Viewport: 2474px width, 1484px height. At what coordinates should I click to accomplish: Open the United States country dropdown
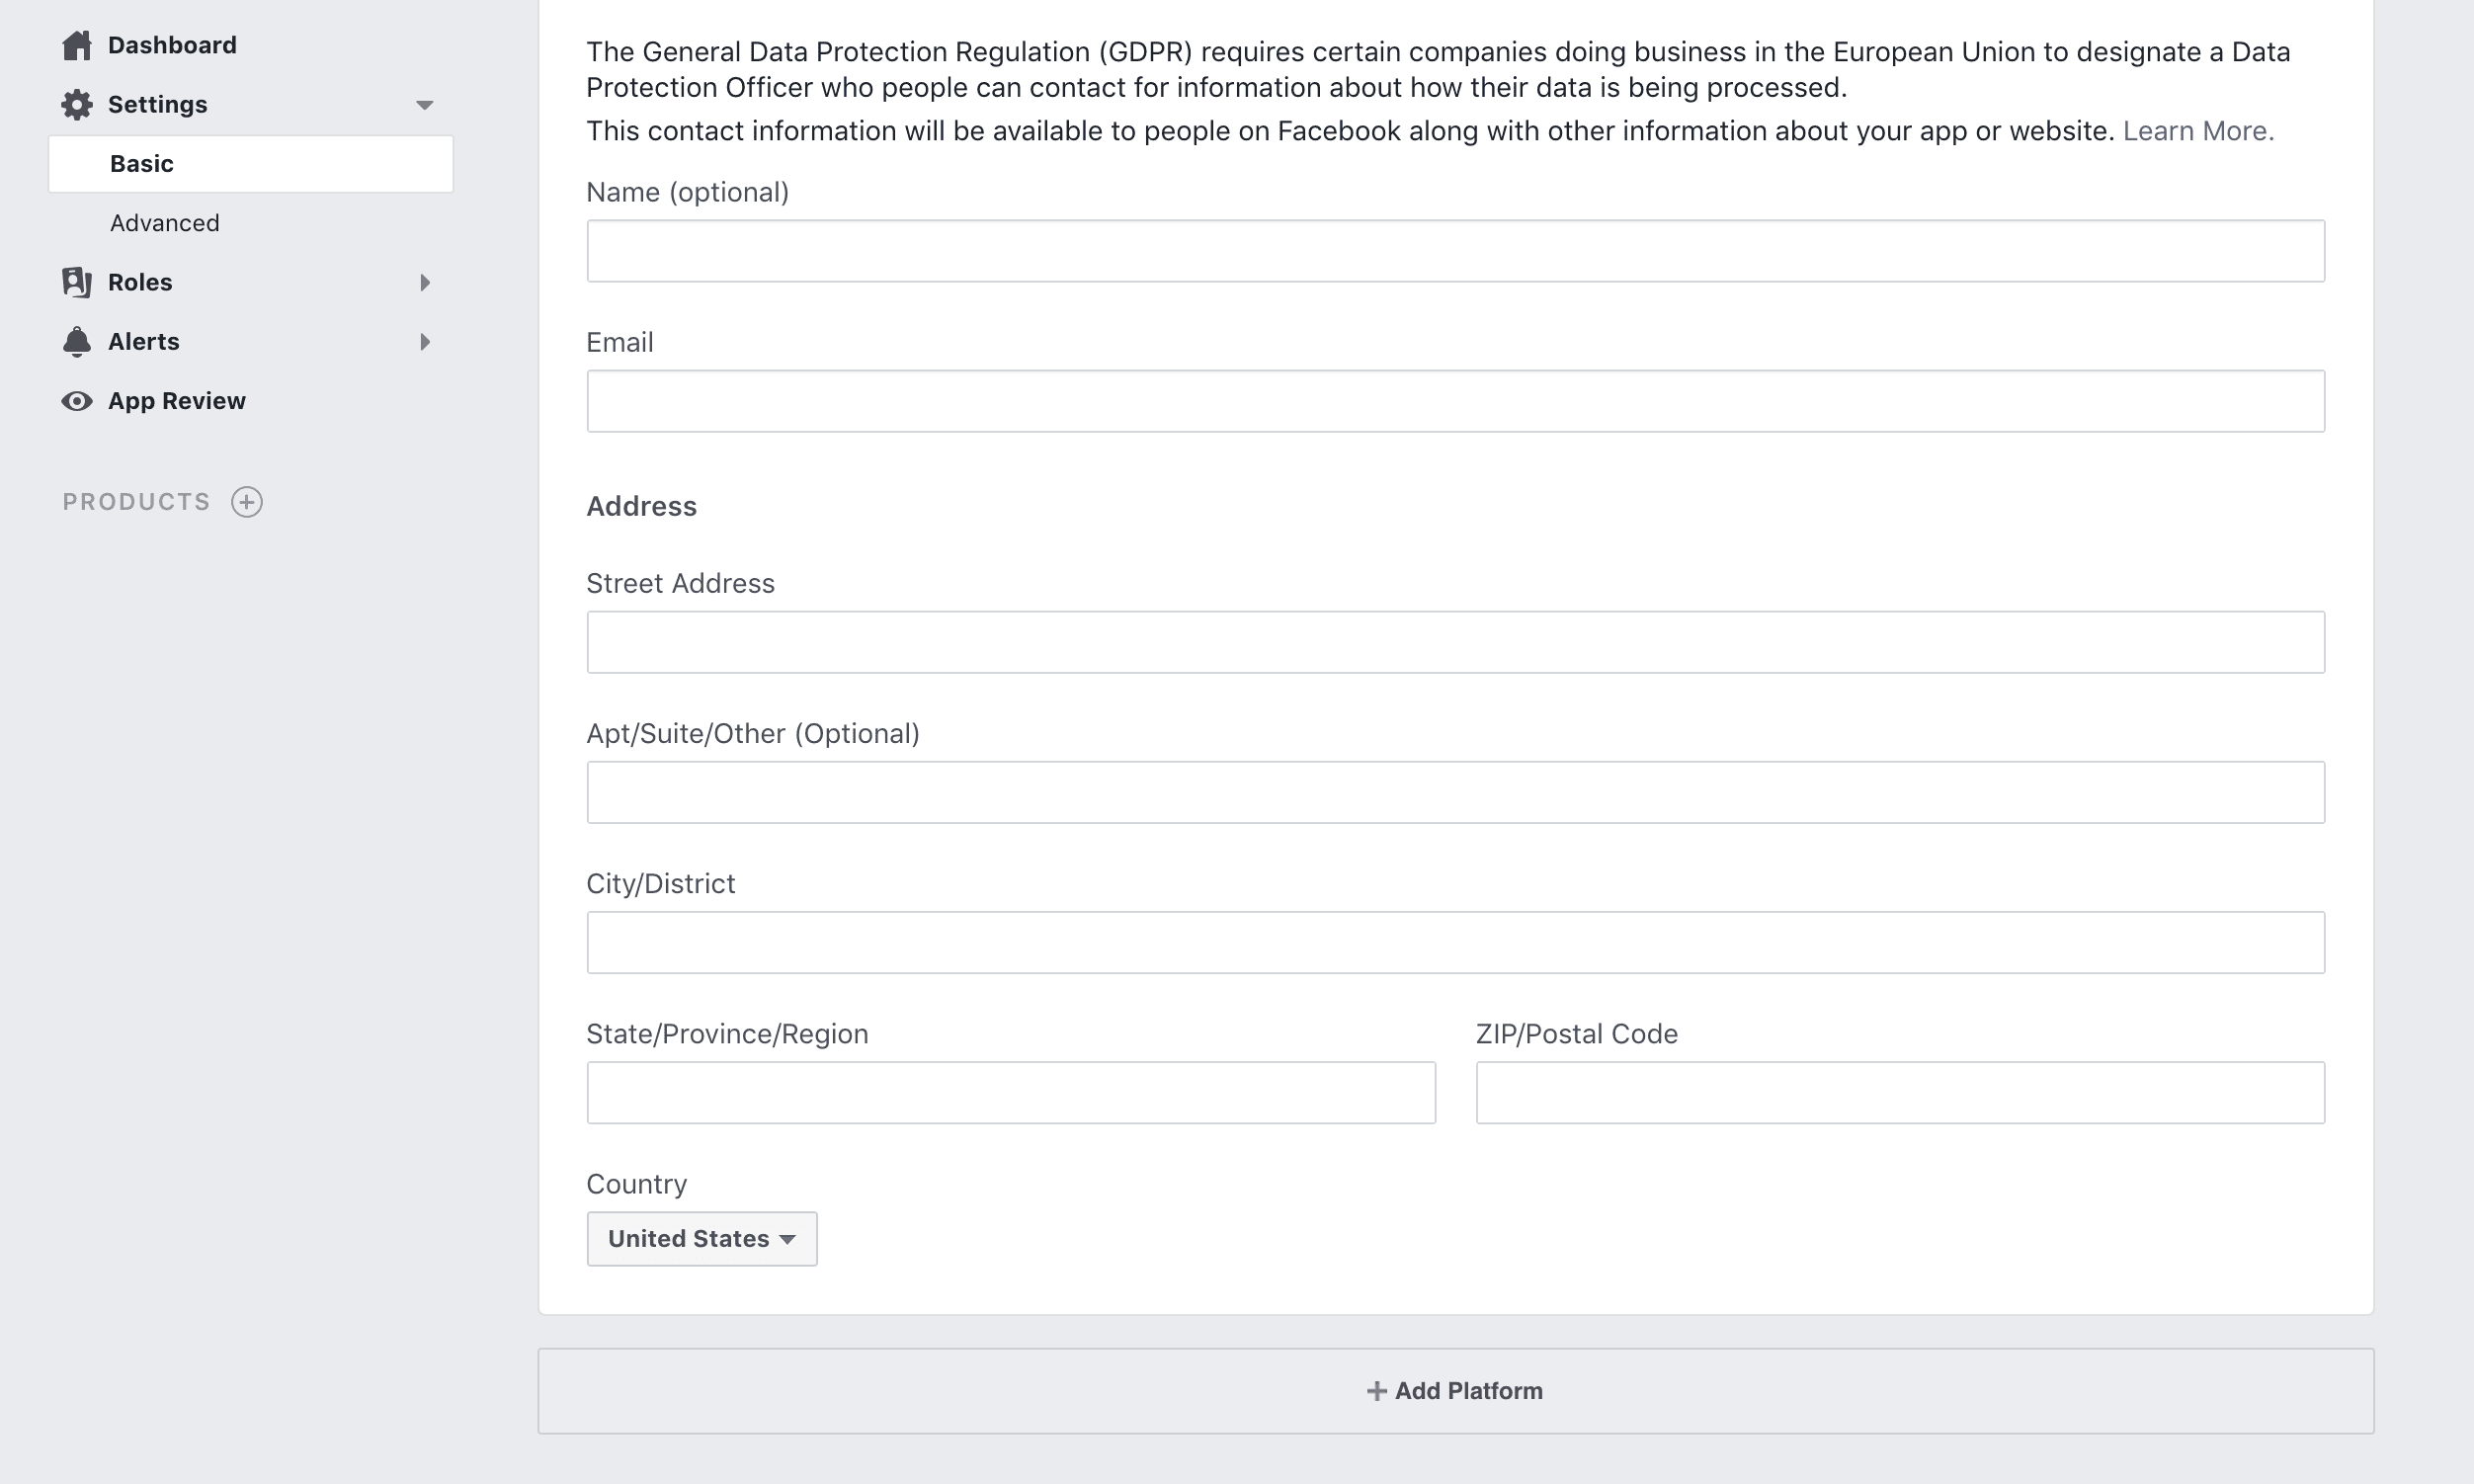701,1239
